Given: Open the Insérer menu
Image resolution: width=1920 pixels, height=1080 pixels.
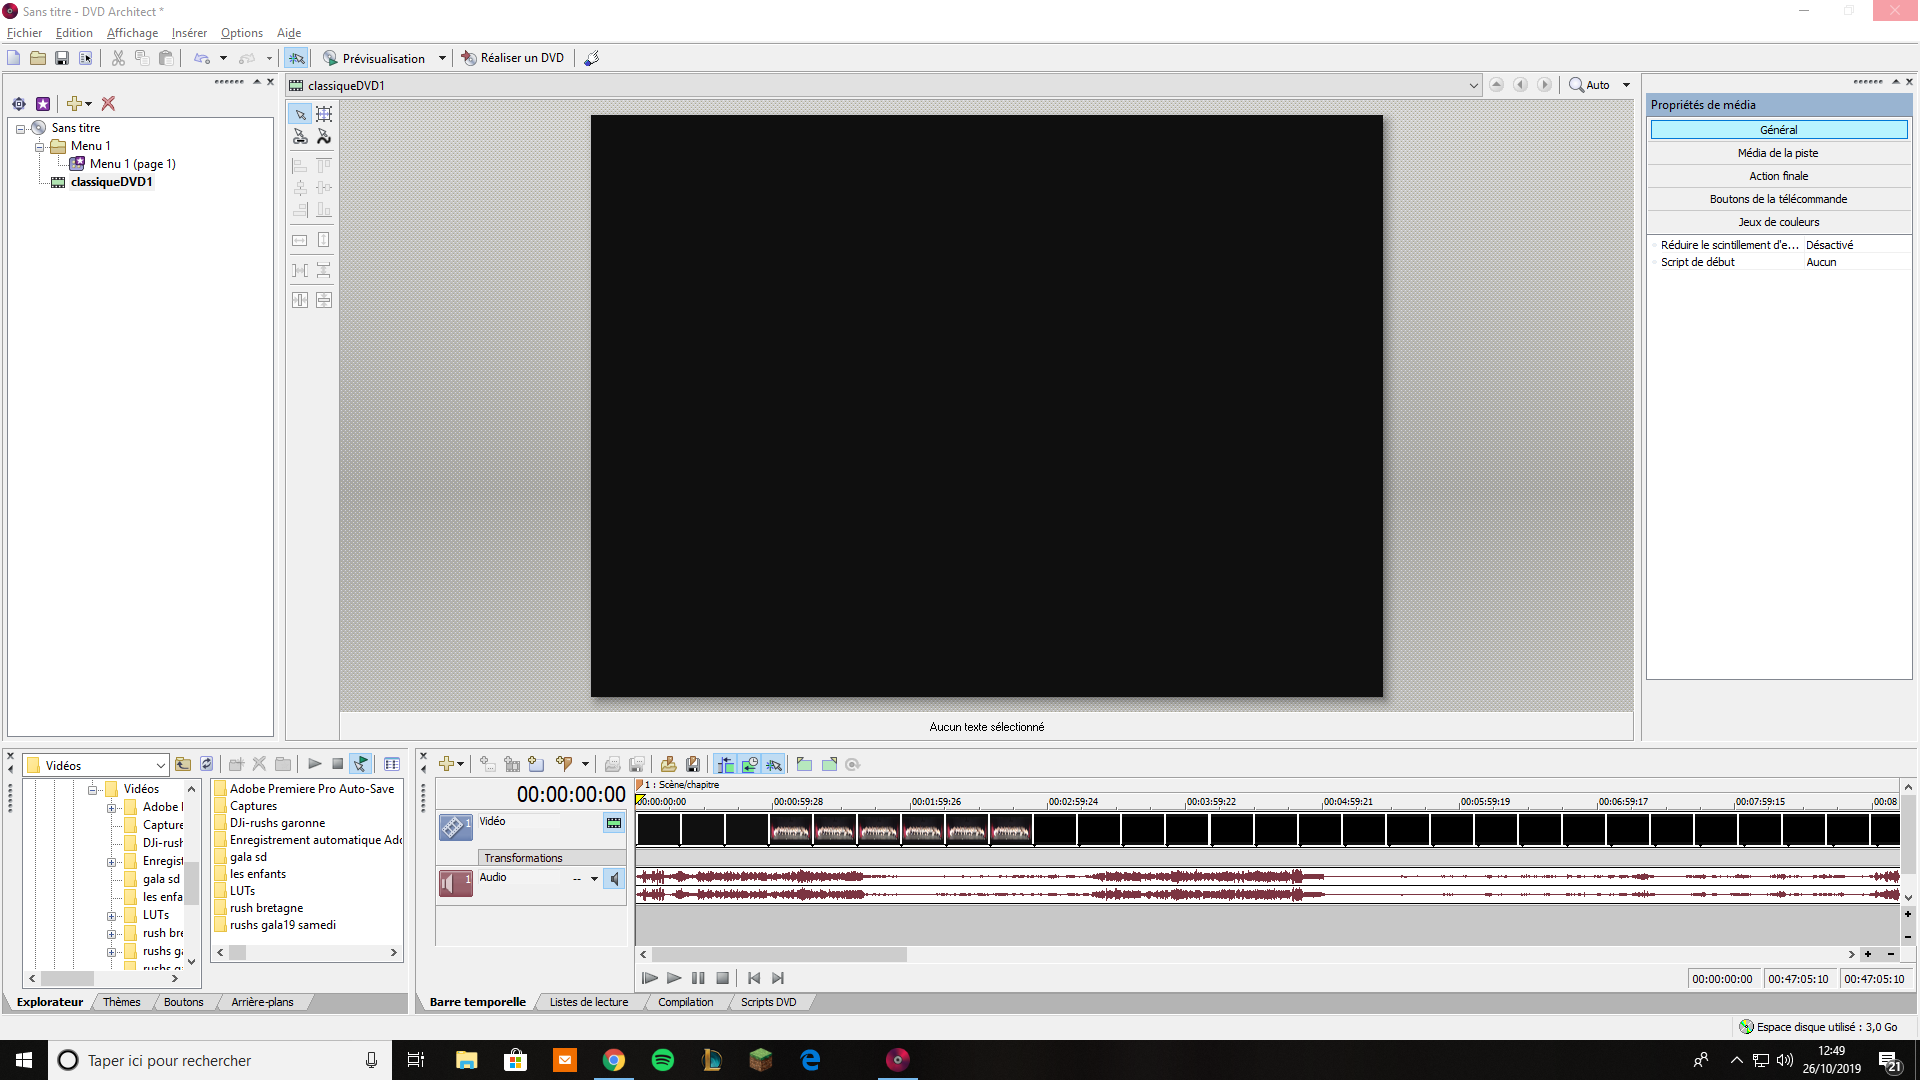Looking at the screenshot, I should click(189, 33).
